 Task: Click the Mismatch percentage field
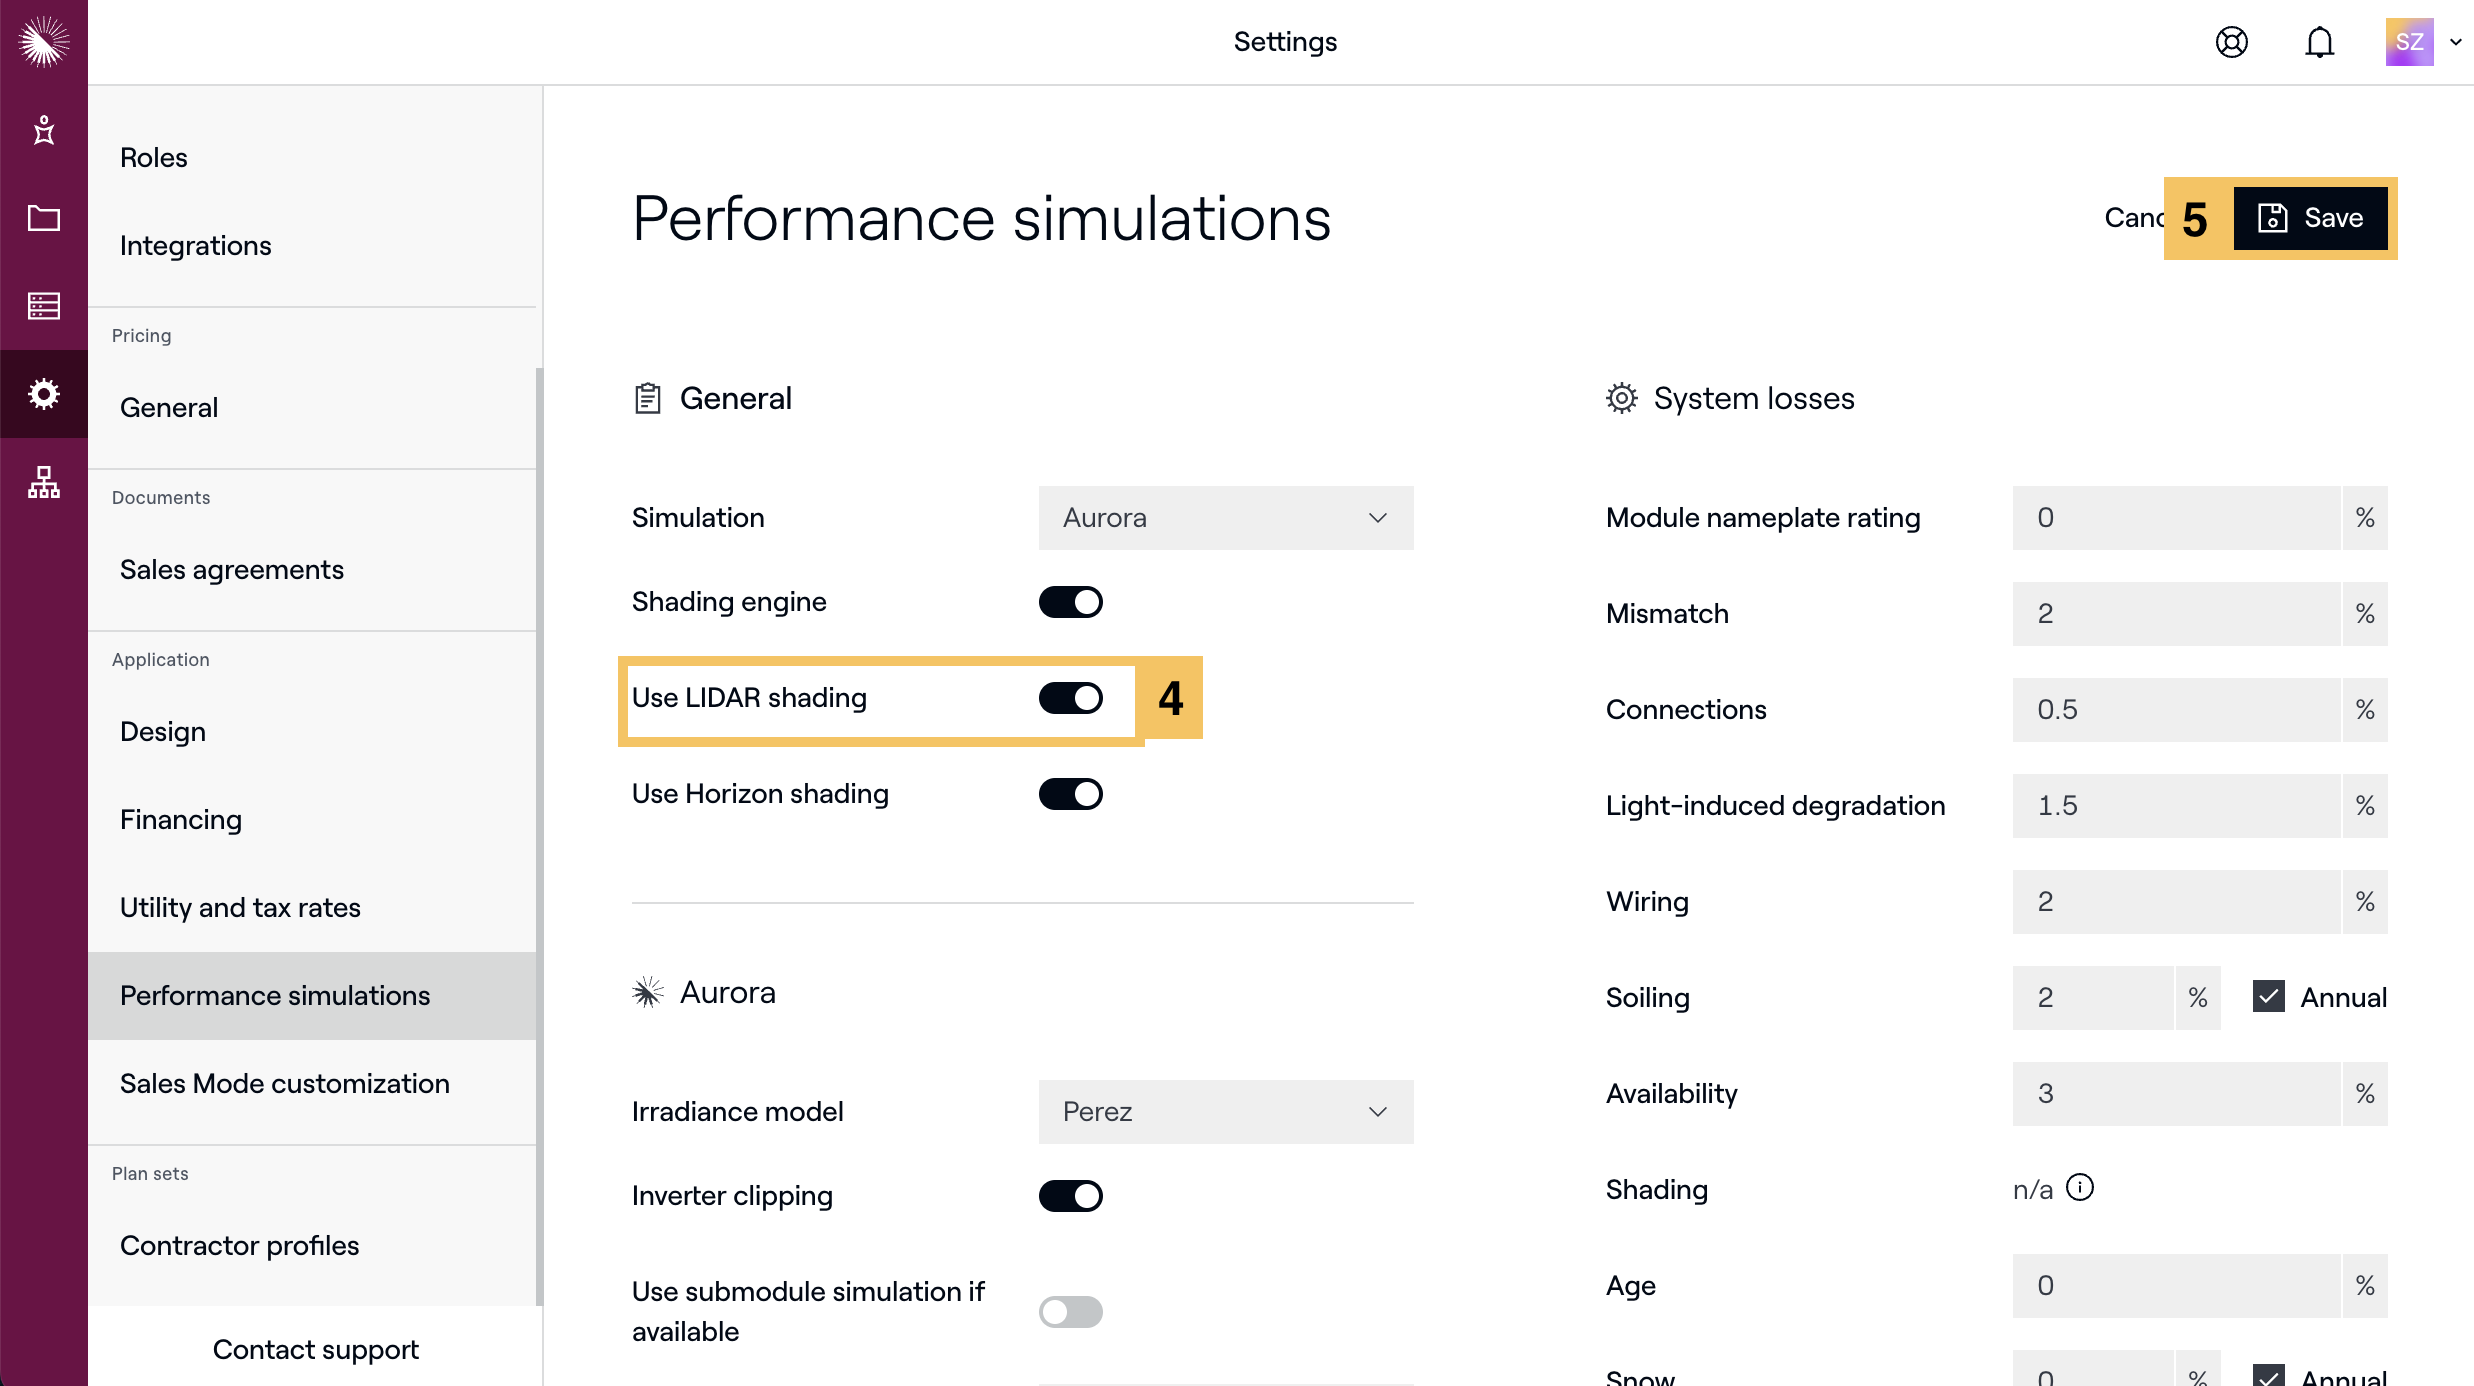[x=2175, y=614]
